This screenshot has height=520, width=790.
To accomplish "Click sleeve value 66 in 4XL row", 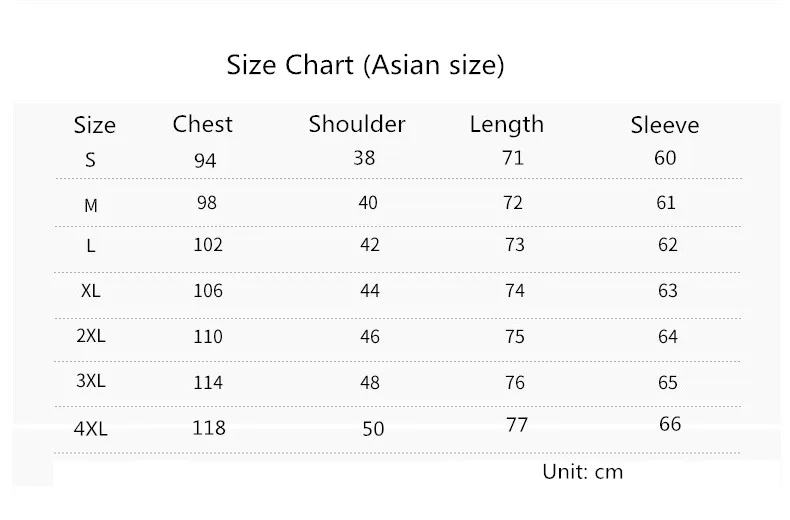I will pyautogui.click(x=670, y=424).
